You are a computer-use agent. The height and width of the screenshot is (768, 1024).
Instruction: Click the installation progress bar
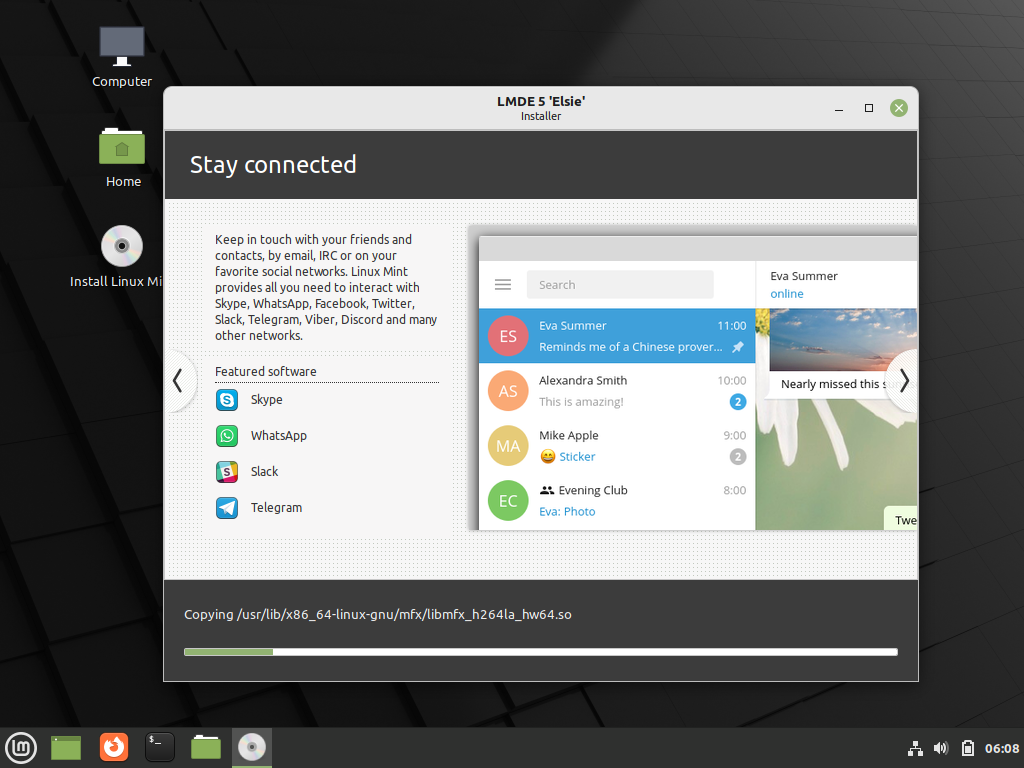coord(541,652)
